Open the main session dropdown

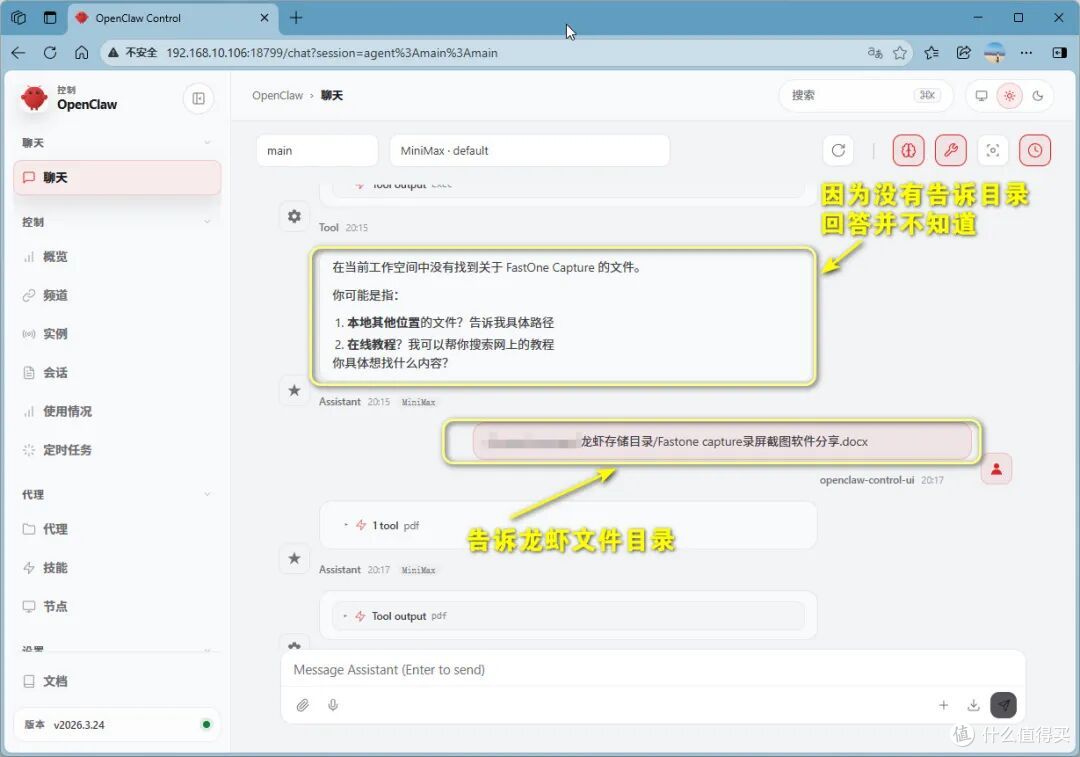318,150
